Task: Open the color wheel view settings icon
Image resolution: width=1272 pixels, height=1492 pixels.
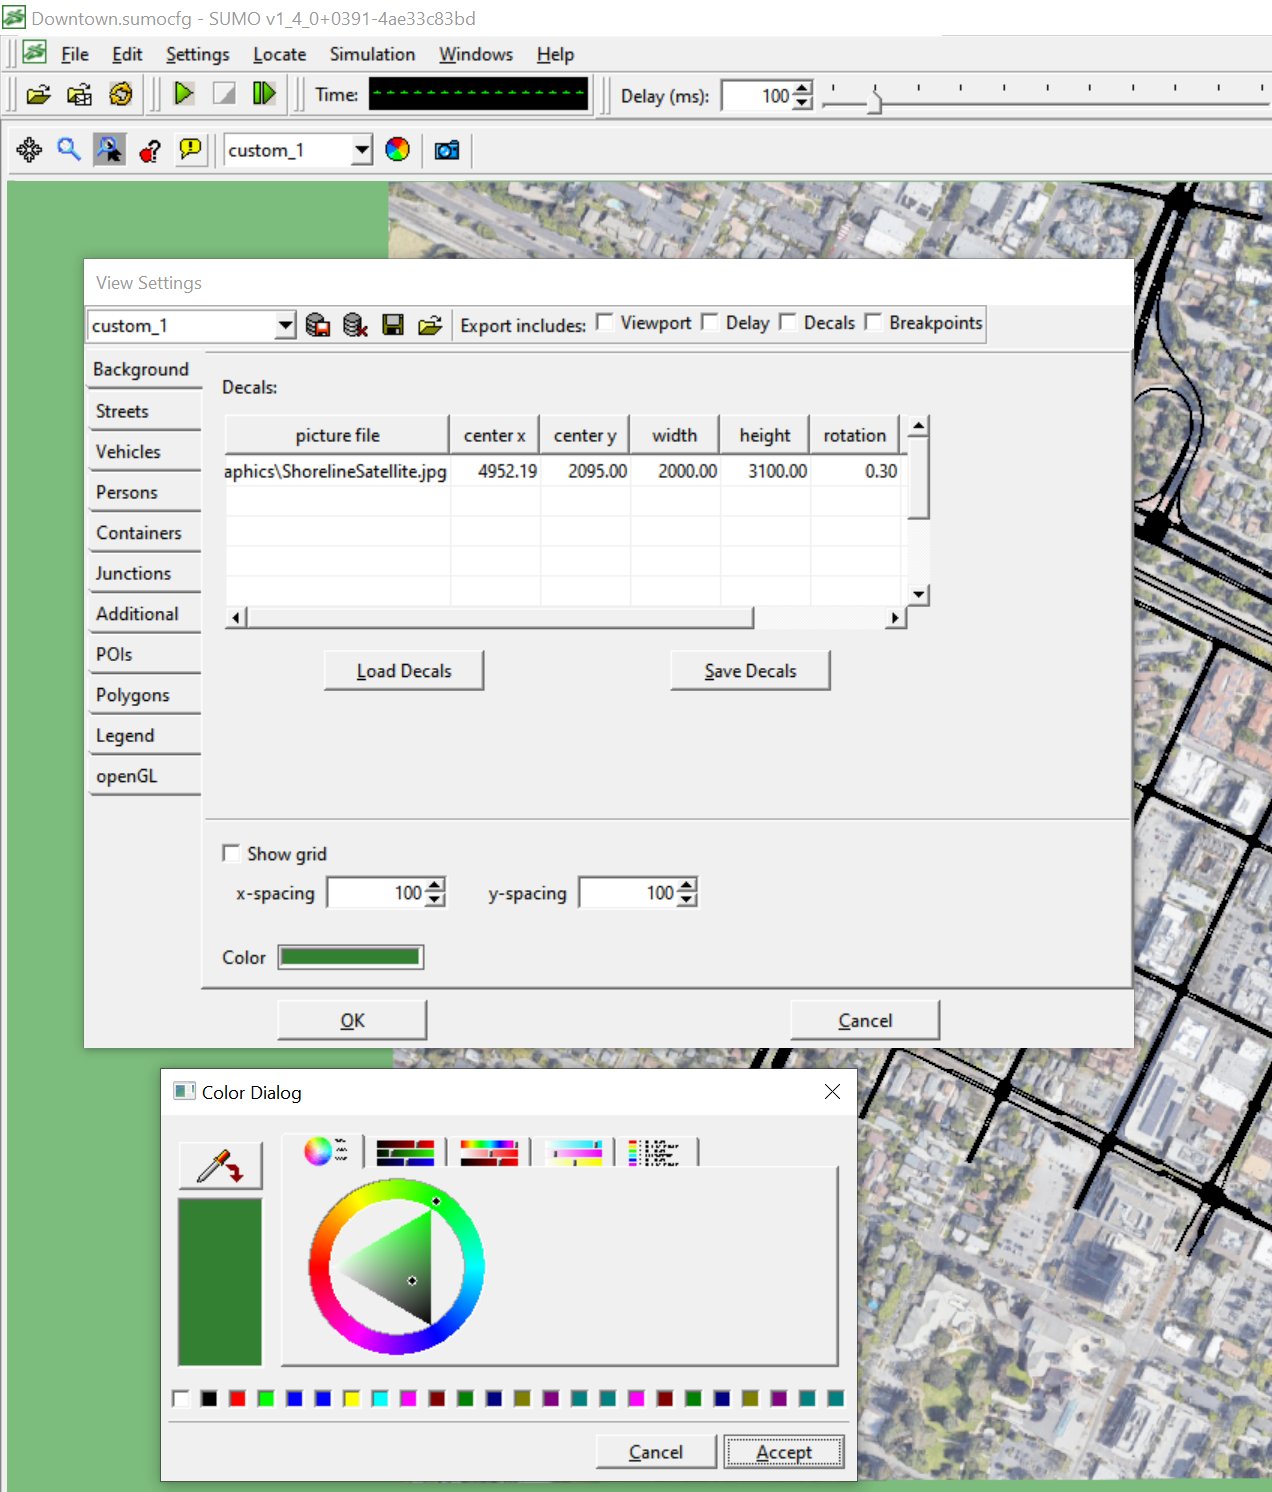Action: [397, 150]
